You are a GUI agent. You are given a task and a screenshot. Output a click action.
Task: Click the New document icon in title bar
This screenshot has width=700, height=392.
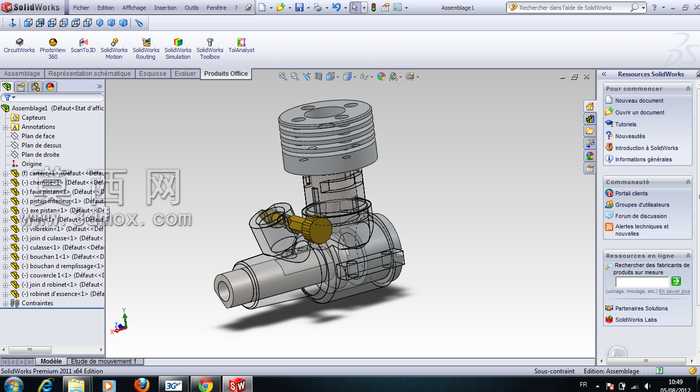coord(262,8)
